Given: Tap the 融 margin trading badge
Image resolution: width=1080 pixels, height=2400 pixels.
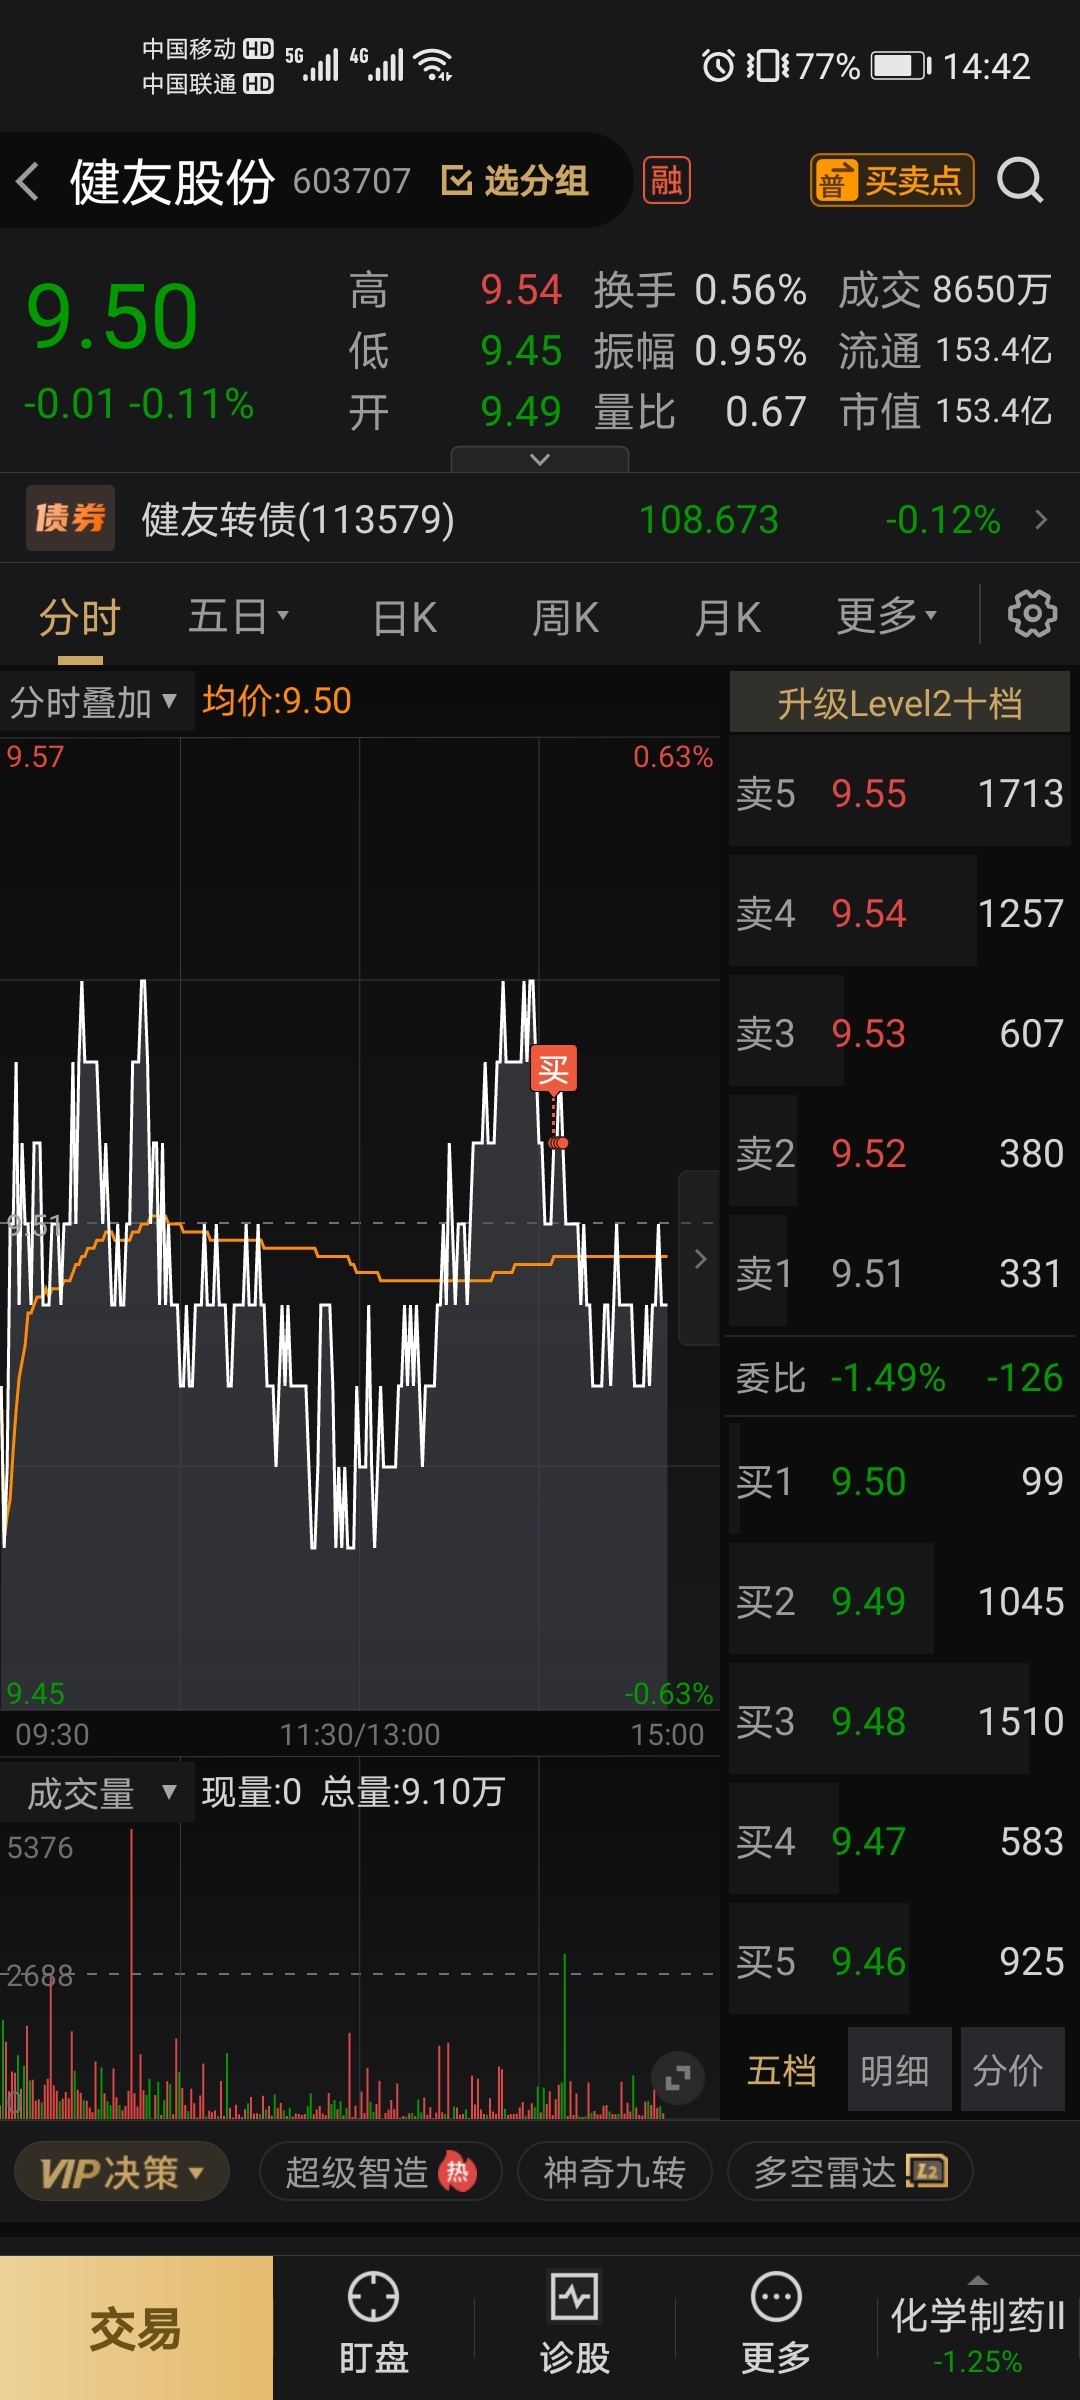Looking at the screenshot, I should pyautogui.click(x=667, y=181).
